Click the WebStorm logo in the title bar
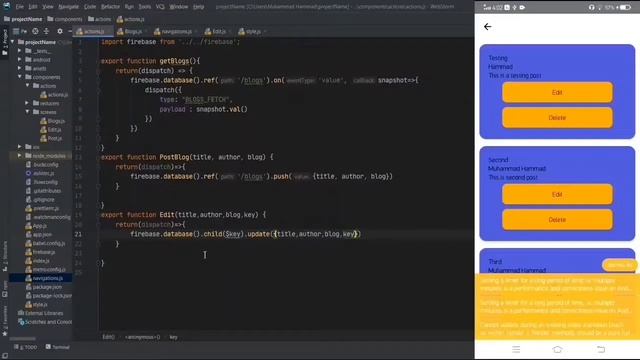Screen dimensions: 640x360 click(7, 6)
